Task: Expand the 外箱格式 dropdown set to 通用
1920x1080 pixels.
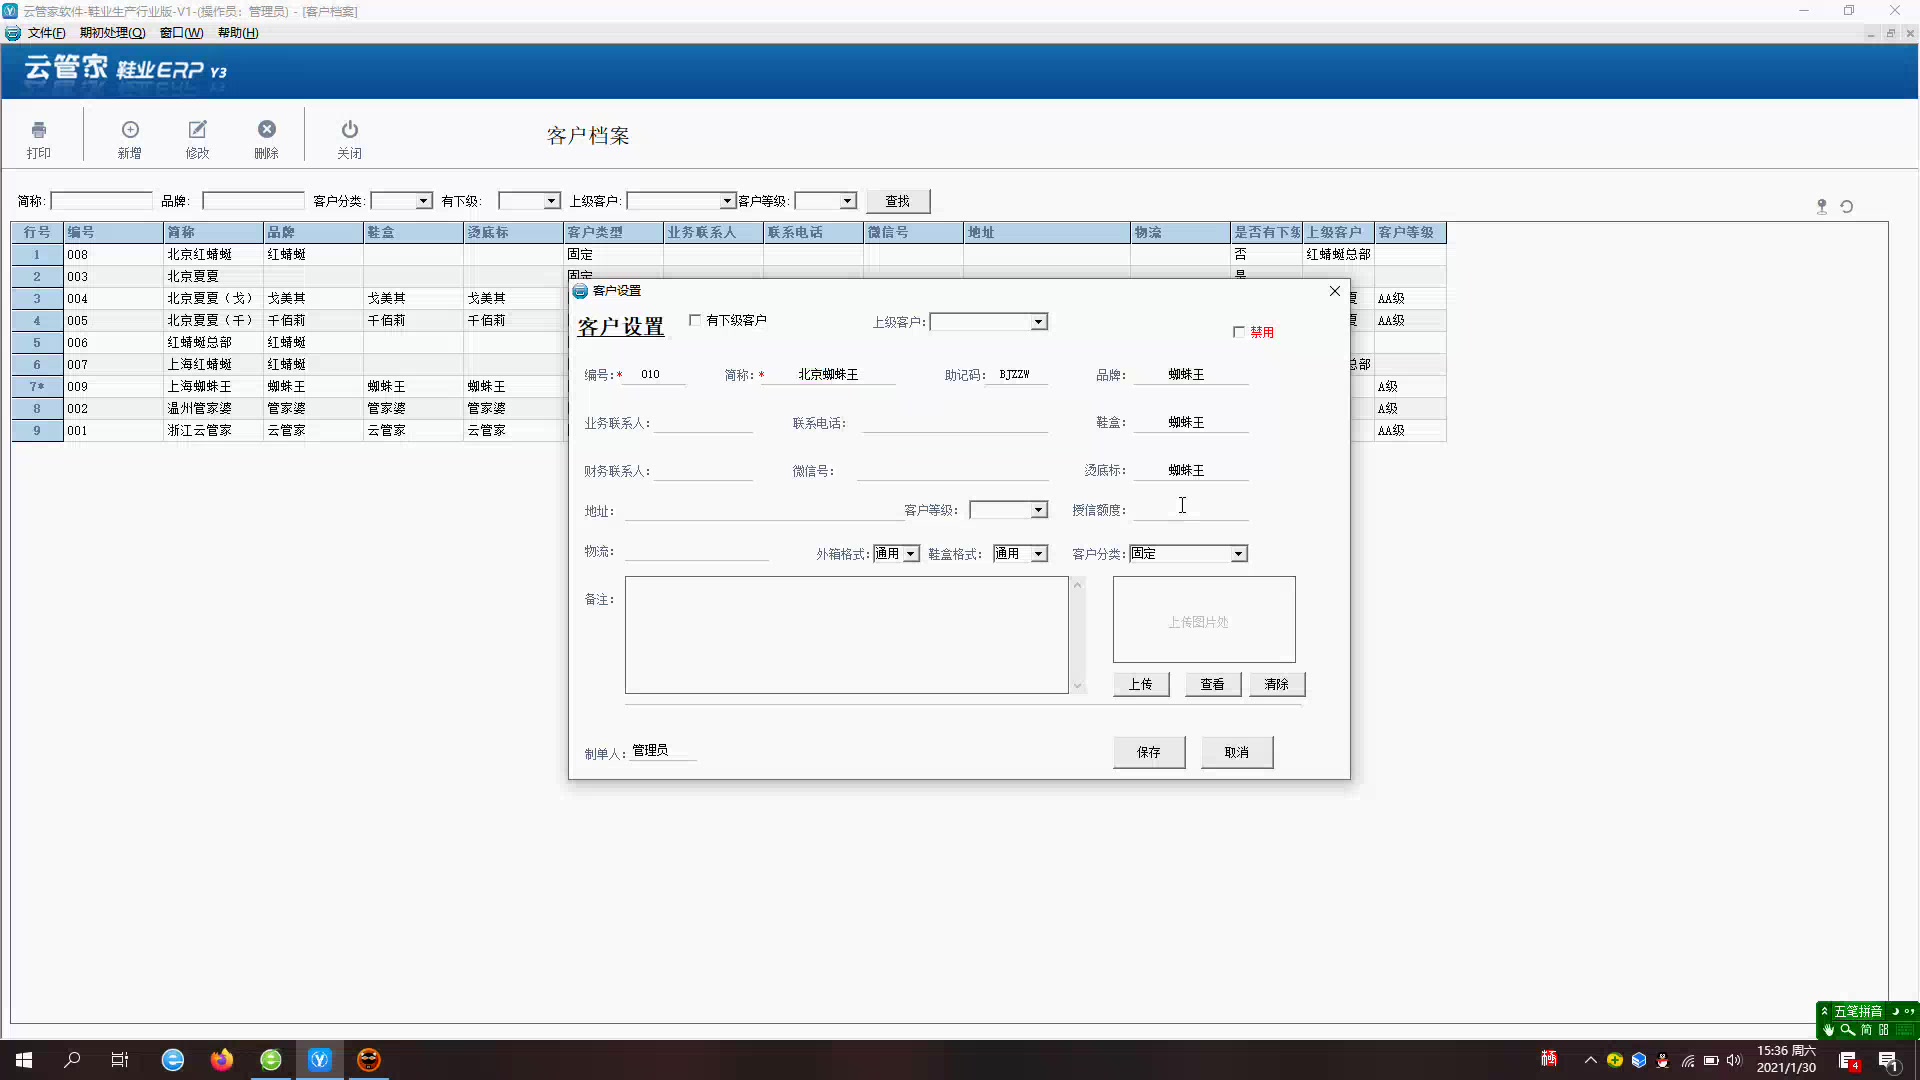Action: [911, 553]
